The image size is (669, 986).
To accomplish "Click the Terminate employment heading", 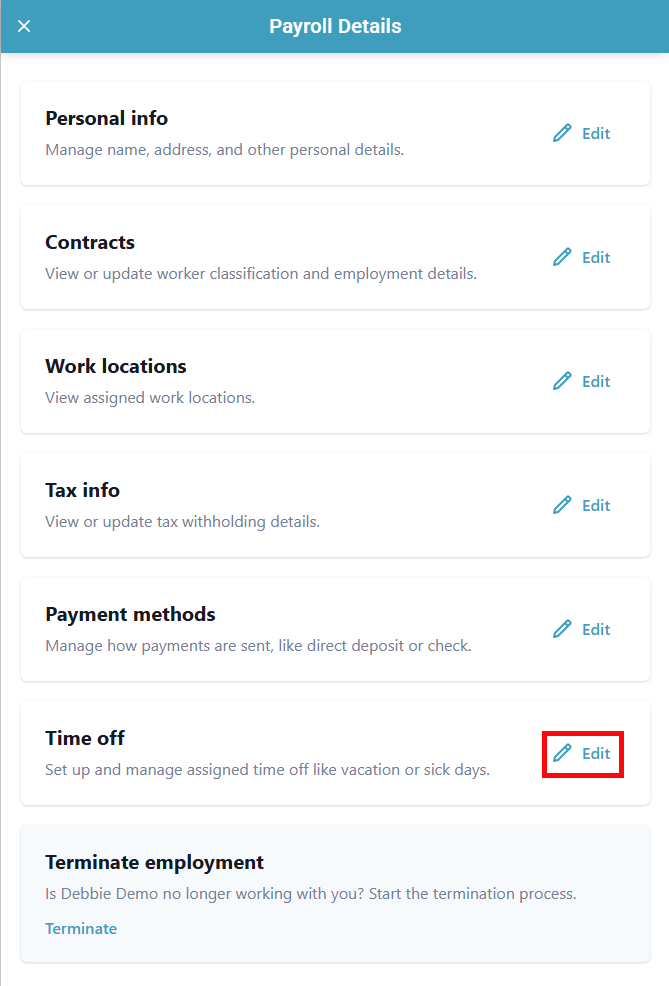I will click(154, 862).
